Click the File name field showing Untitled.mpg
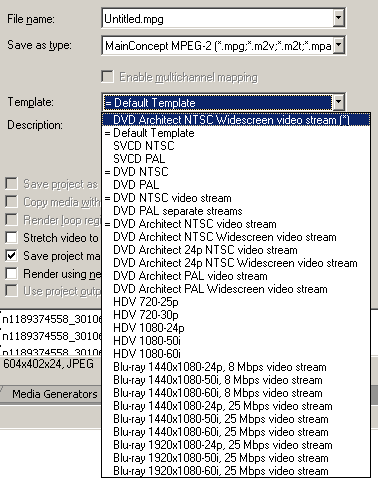The height and width of the screenshot is (480, 378). [x=218, y=18]
